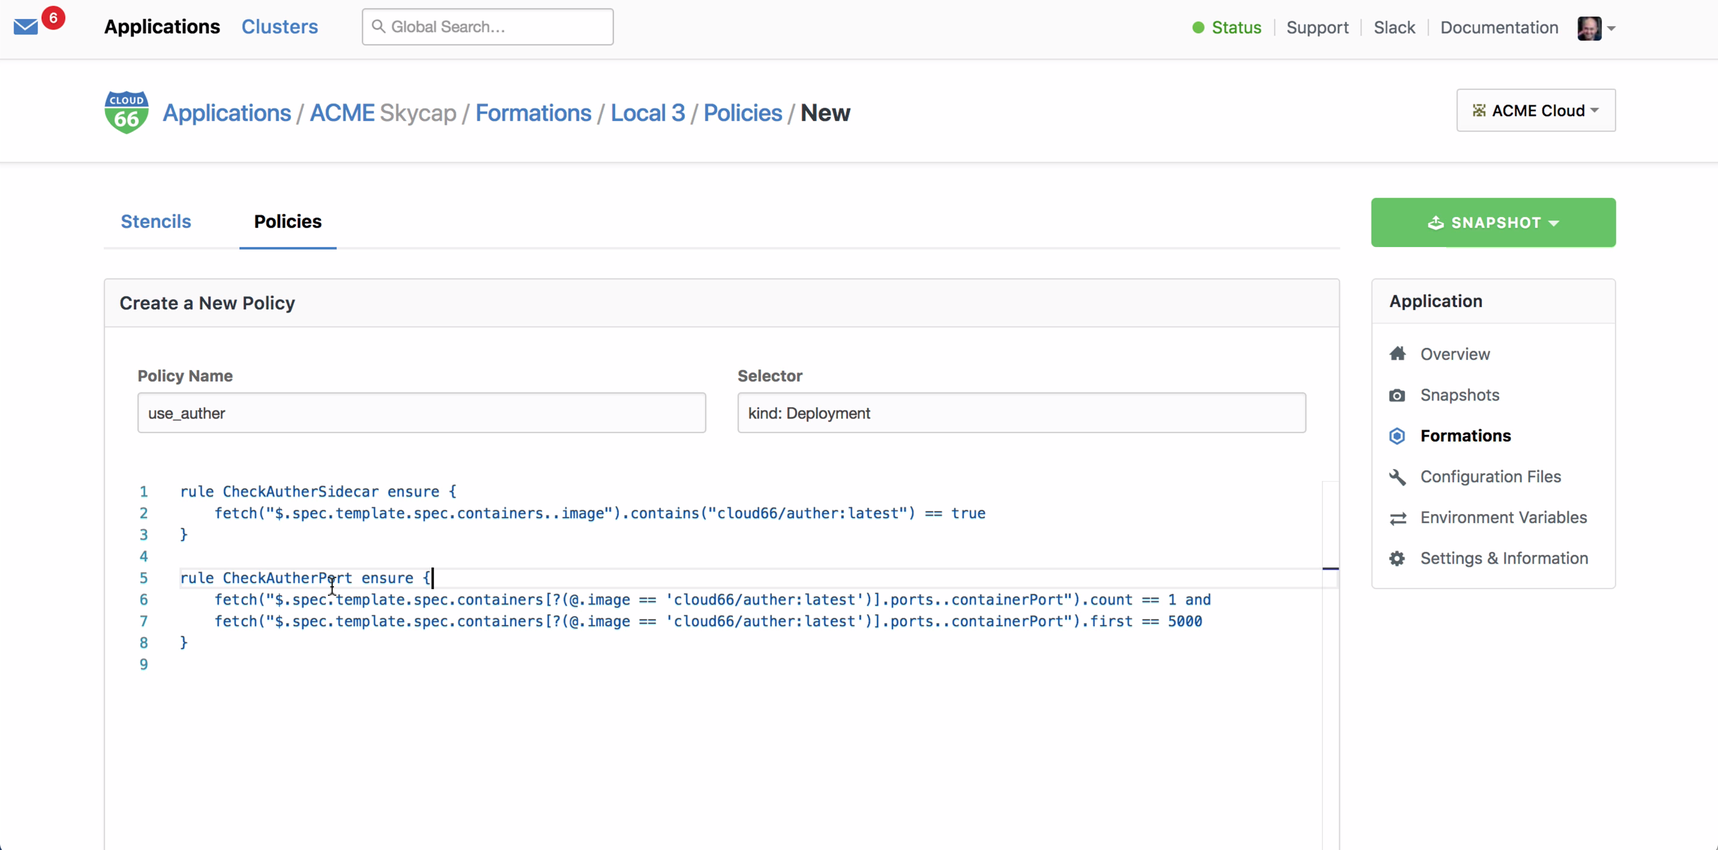Click the Snapshots camera icon
The height and width of the screenshot is (850, 1718).
(1397, 395)
